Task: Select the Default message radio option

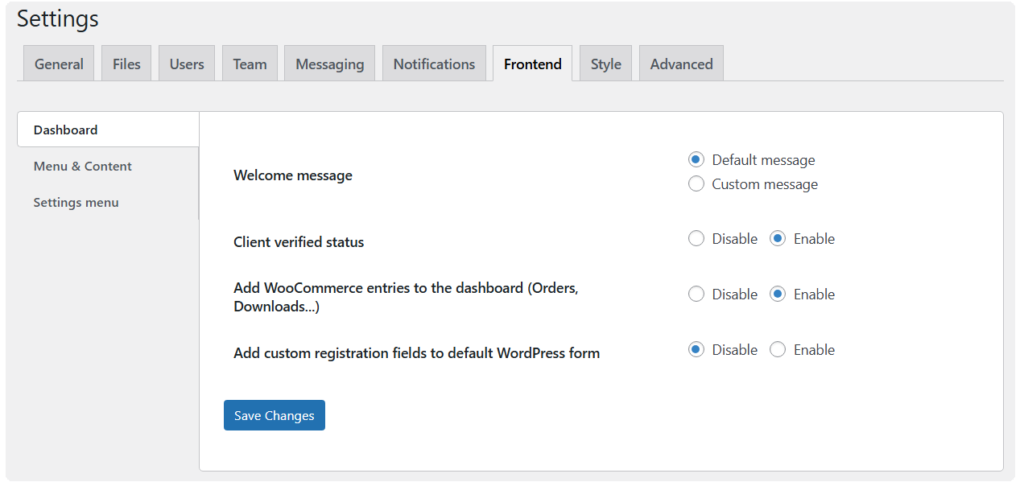Action: click(697, 160)
